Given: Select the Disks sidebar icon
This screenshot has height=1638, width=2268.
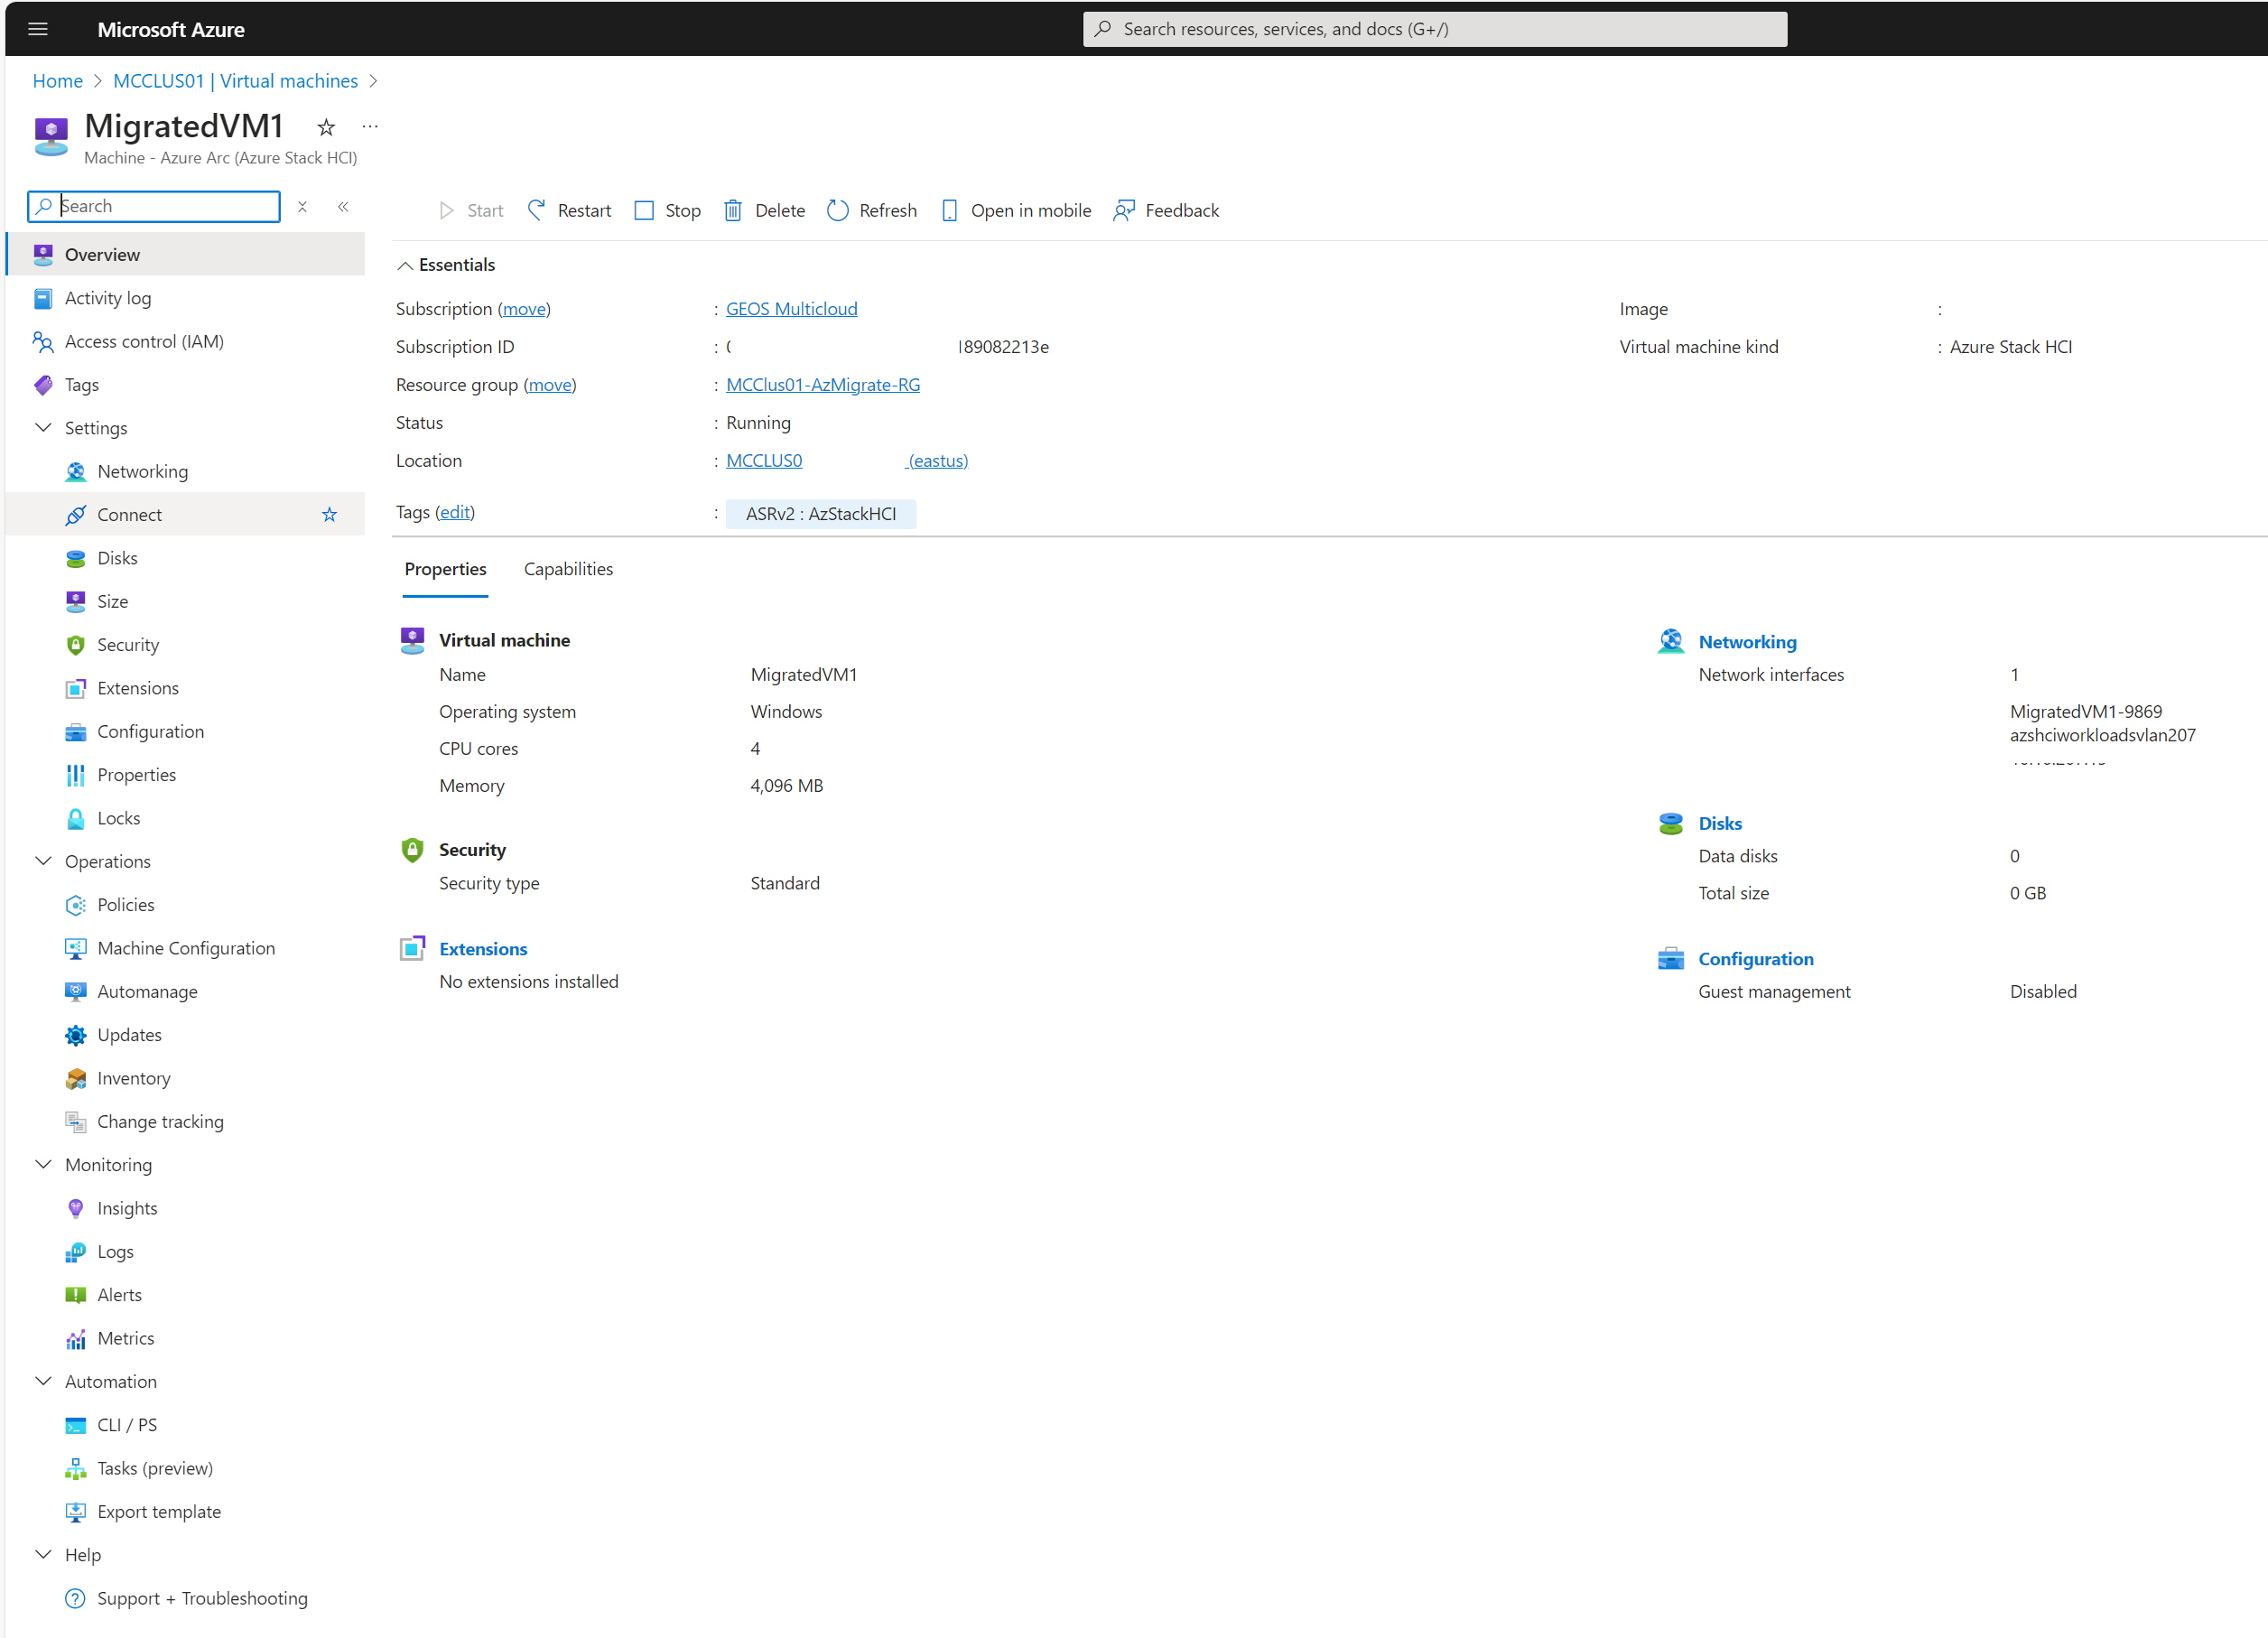Looking at the screenshot, I should coord(76,558).
